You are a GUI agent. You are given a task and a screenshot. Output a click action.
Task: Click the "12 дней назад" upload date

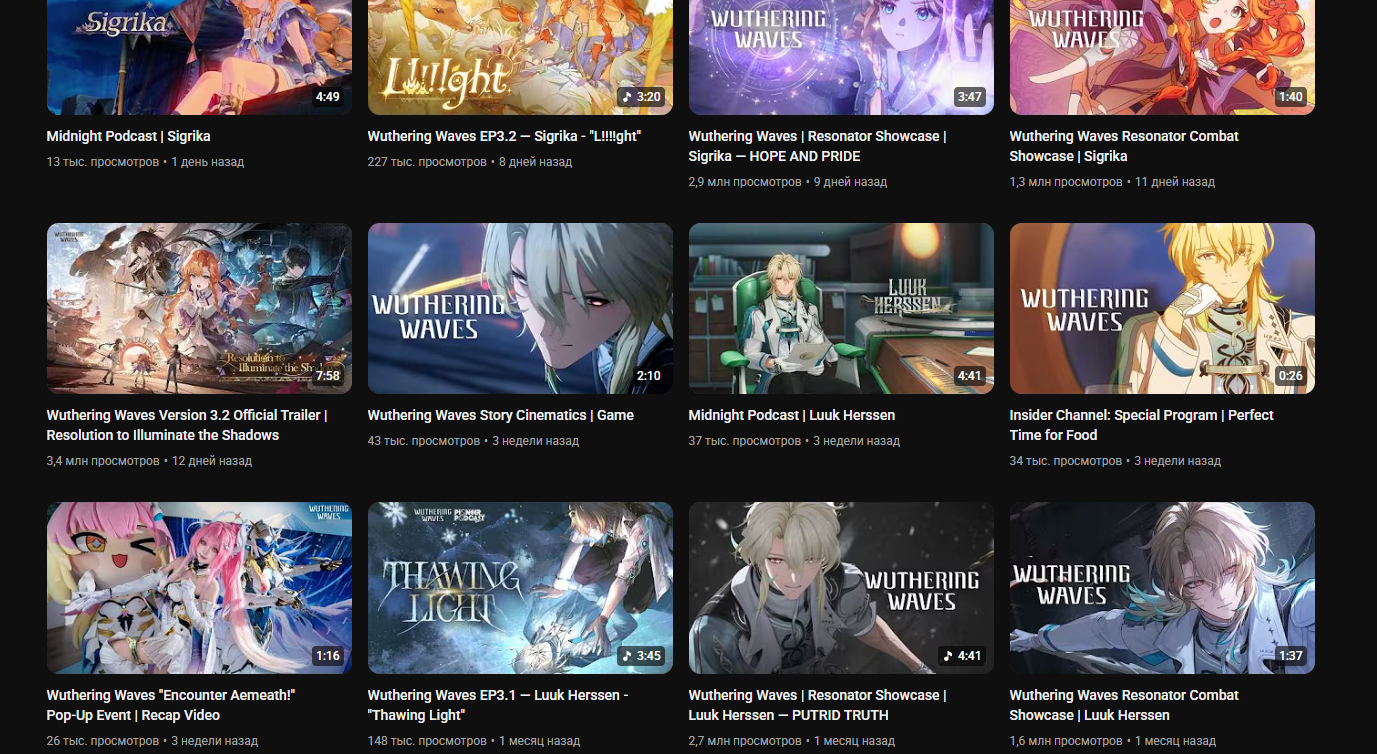(x=212, y=461)
